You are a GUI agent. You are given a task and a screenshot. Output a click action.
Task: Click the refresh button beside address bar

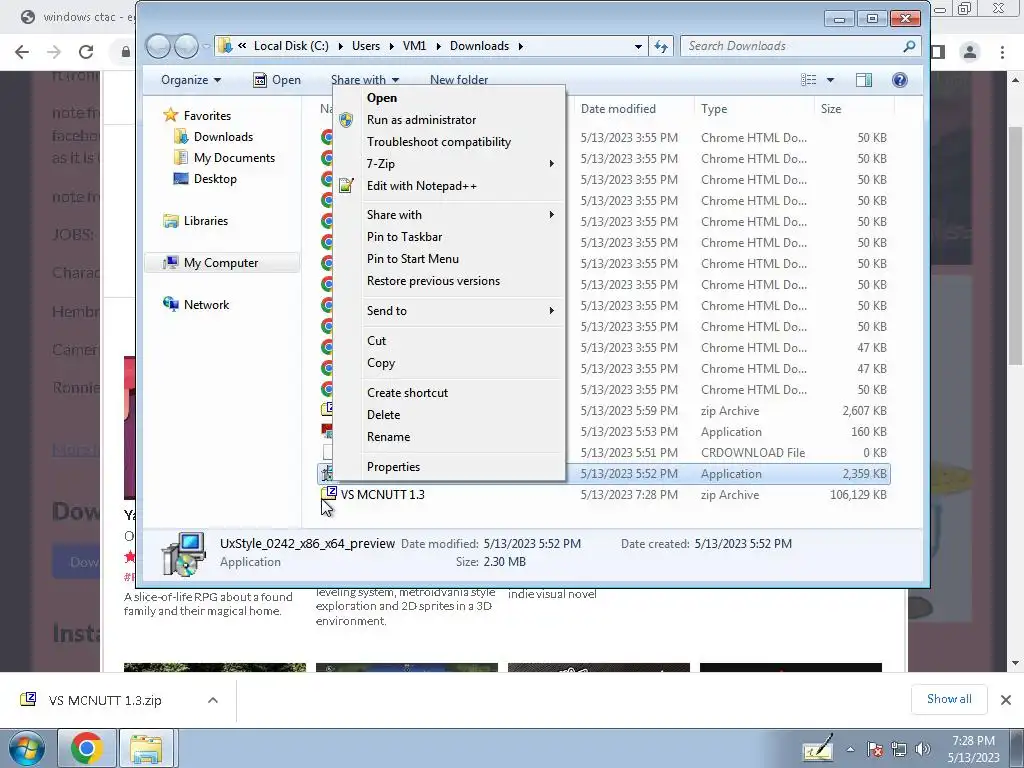(661, 46)
